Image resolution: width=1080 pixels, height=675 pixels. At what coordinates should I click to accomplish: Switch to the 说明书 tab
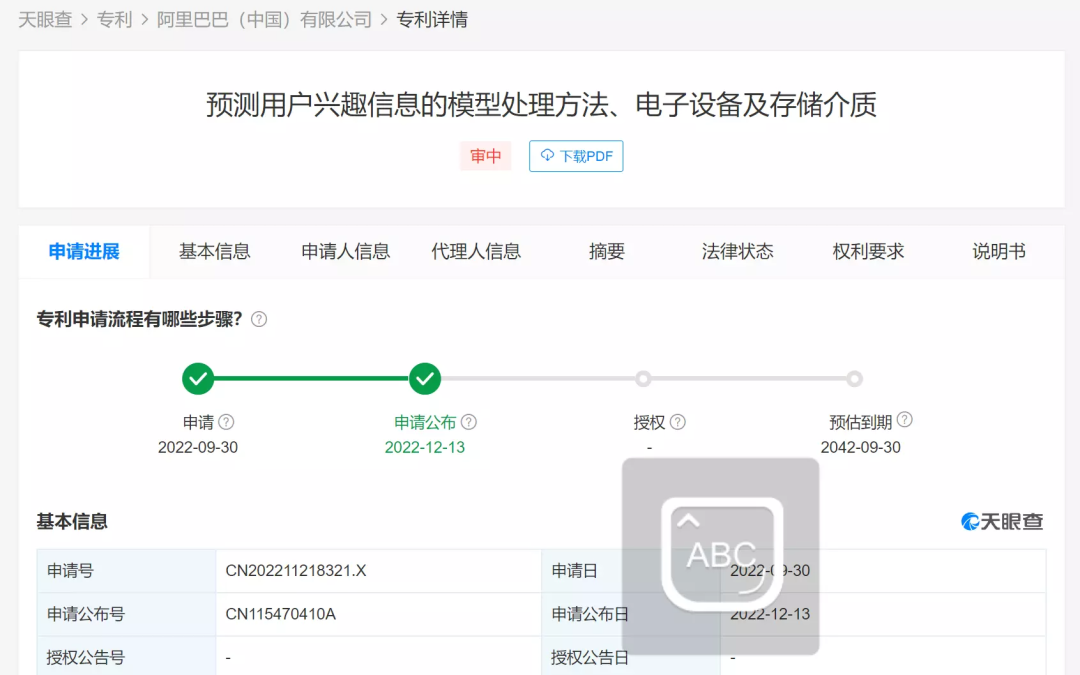point(998,252)
